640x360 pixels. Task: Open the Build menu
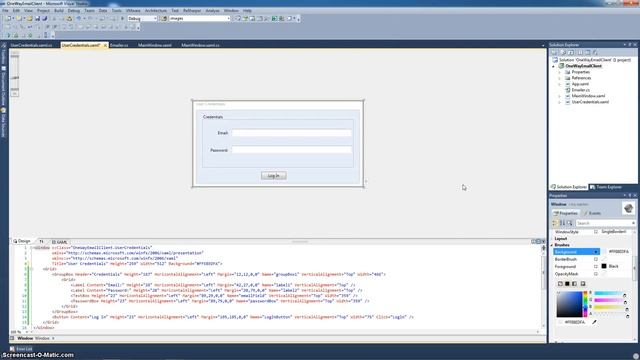click(x=59, y=11)
